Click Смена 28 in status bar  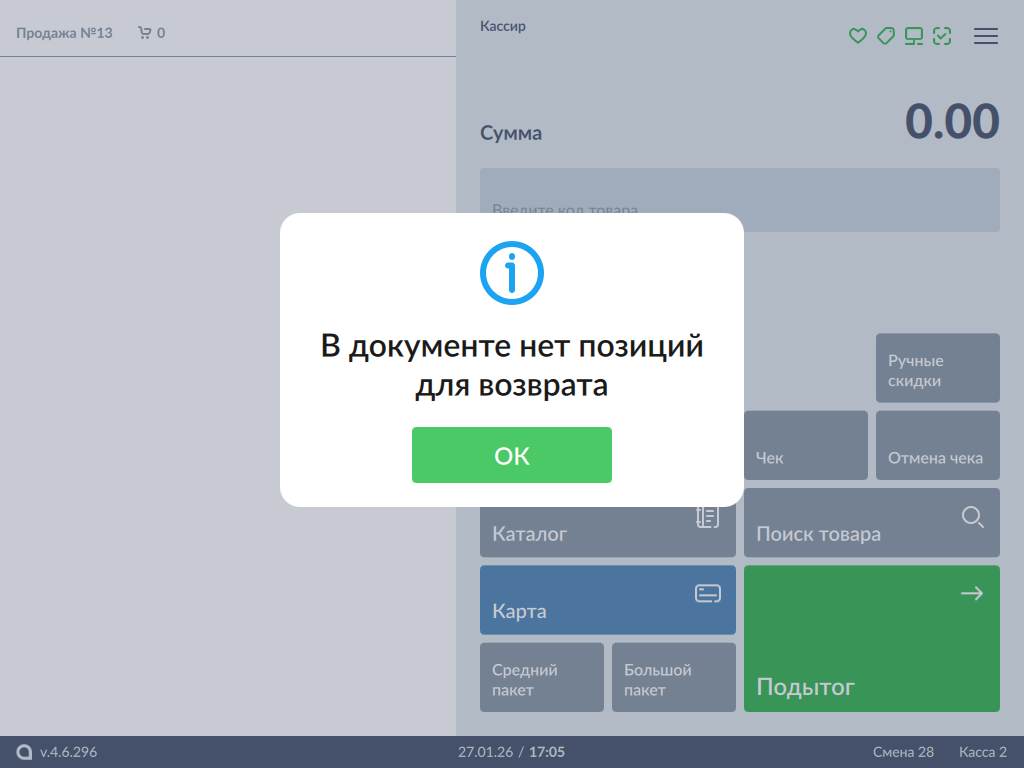click(902, 752)
